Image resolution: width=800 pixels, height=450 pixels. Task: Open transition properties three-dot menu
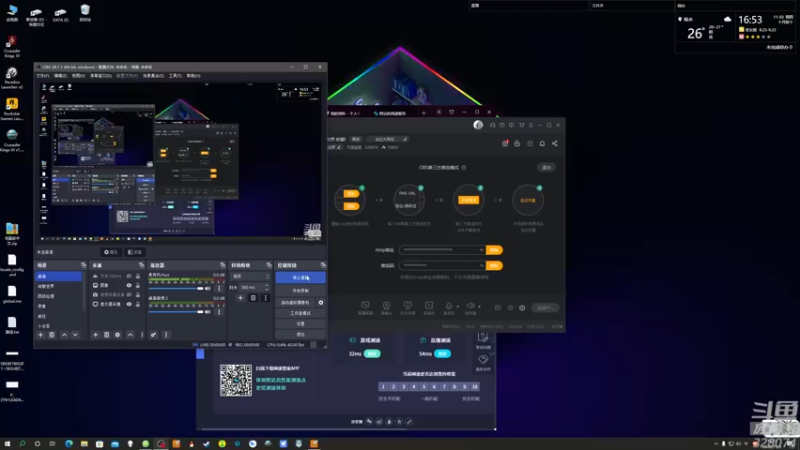click(265, 297)
